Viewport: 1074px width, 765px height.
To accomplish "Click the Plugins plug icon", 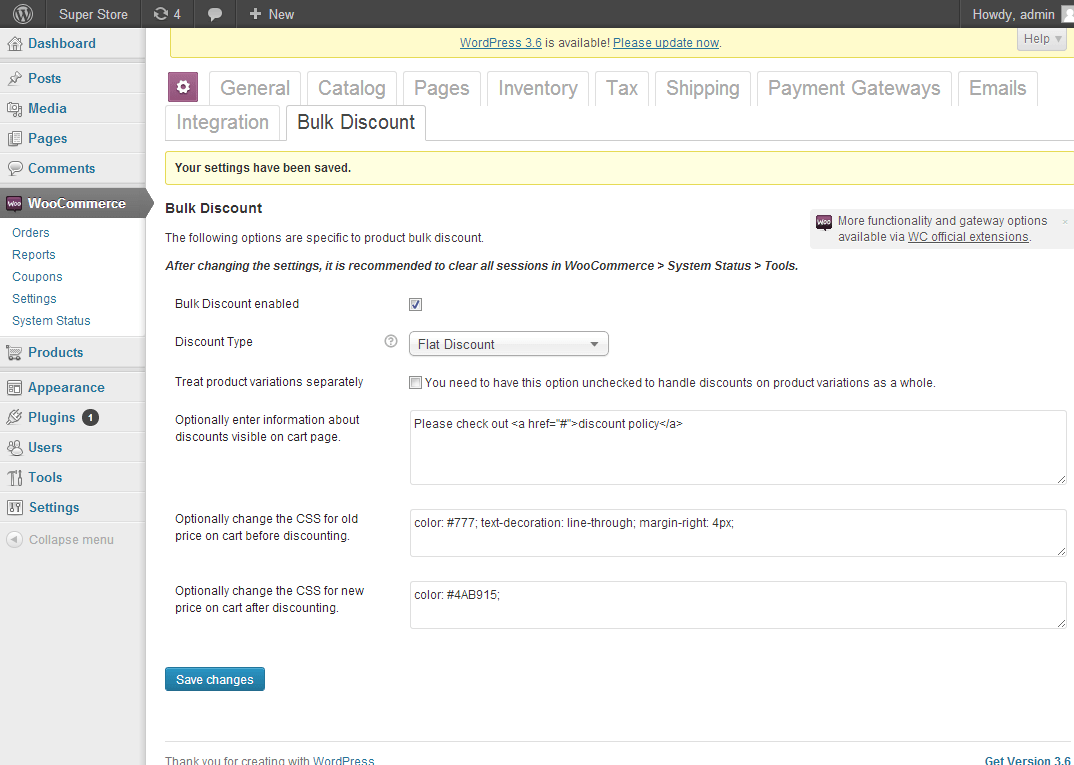I will click(14, 418).
